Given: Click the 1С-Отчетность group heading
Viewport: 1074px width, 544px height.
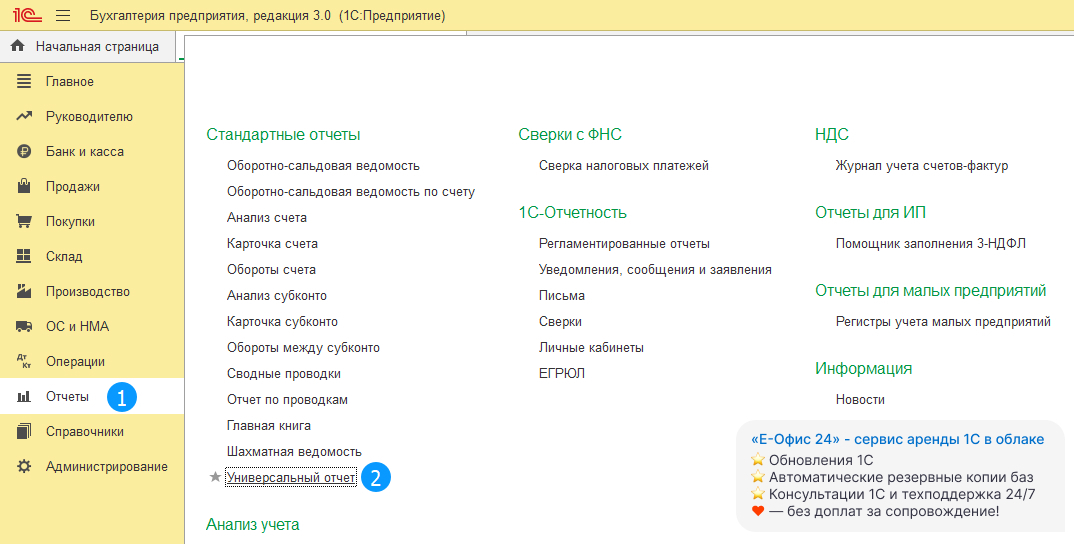Looking at the screenshot, I should coord(573,213).
